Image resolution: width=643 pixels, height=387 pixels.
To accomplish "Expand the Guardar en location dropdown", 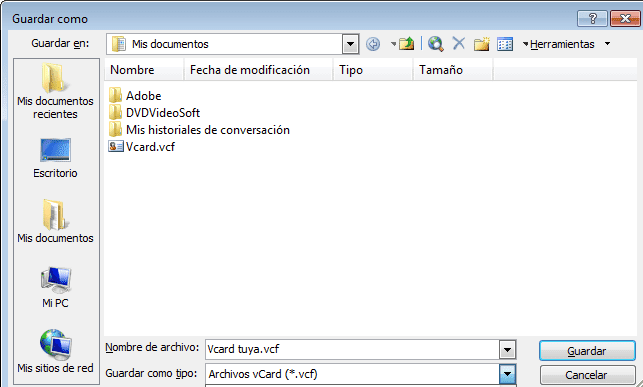I will (x=350, y=44).
